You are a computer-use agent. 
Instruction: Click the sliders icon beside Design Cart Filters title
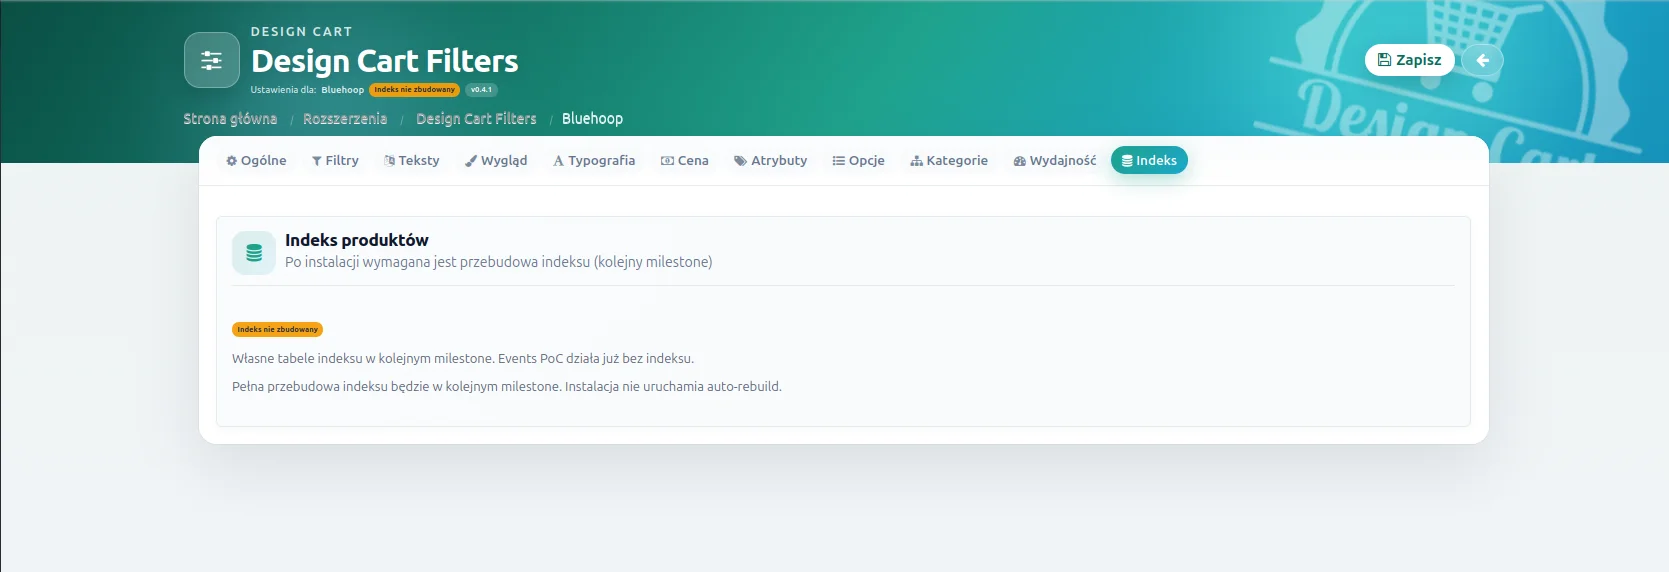pyautogui.click(x=212, y=60)
